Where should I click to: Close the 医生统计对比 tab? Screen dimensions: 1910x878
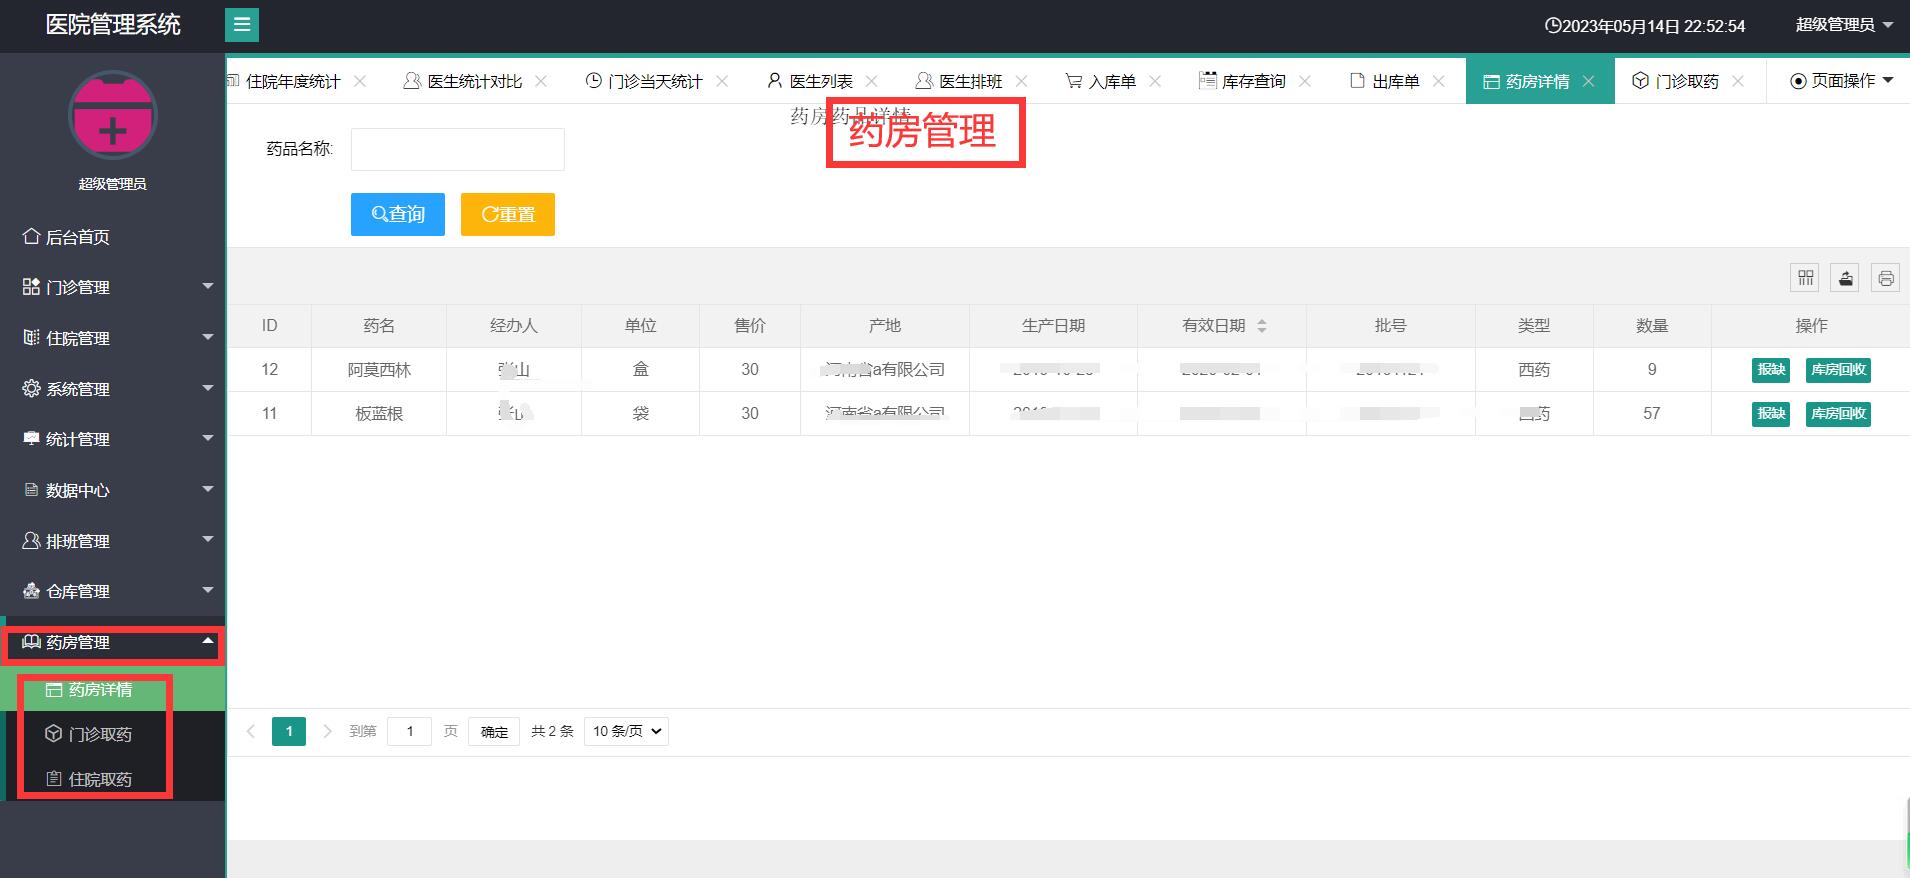pyautogui.click(x=541, y=81)
